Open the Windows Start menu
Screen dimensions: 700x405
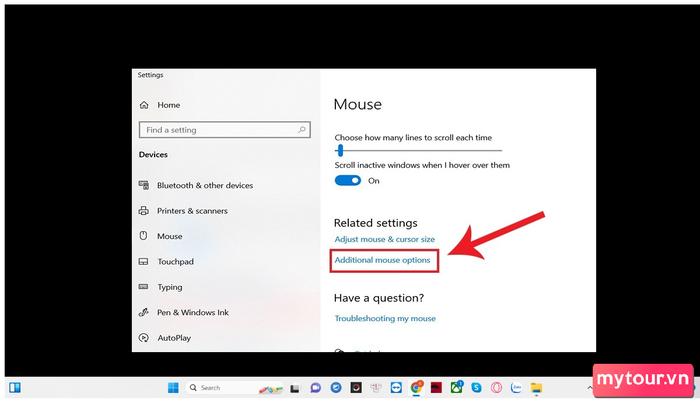click(173, 388)
